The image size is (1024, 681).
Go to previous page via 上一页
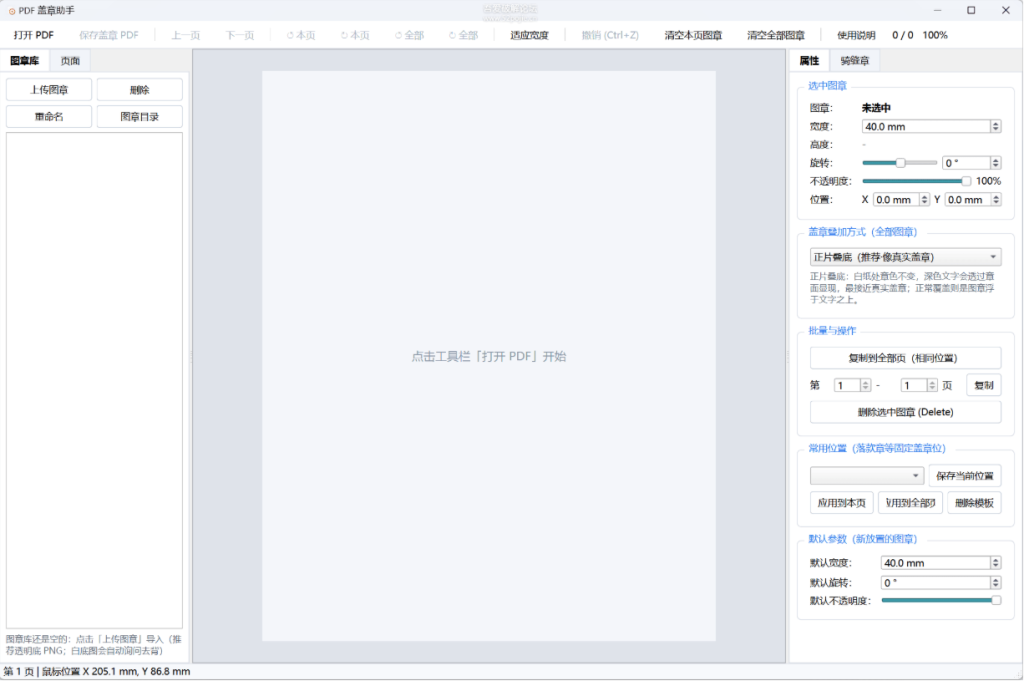(185, 35)
